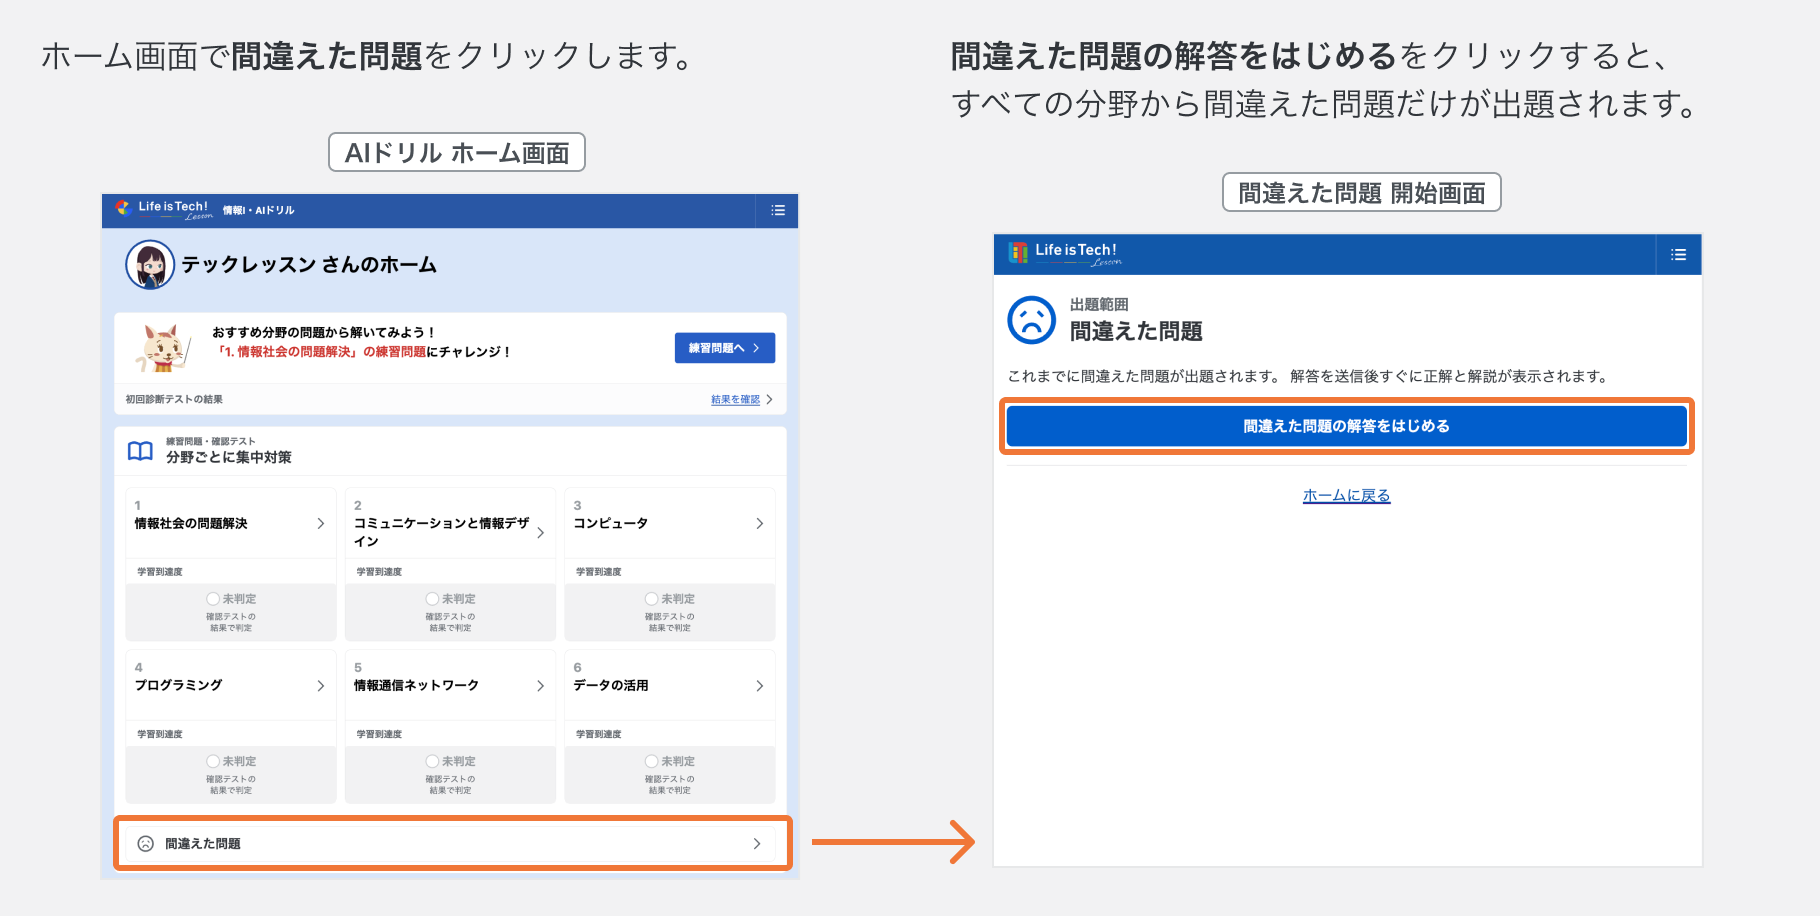Click the 分野ごとに集中対策 heading
Viewport: 1820px width, 916px height.
(x=229, y=457)
